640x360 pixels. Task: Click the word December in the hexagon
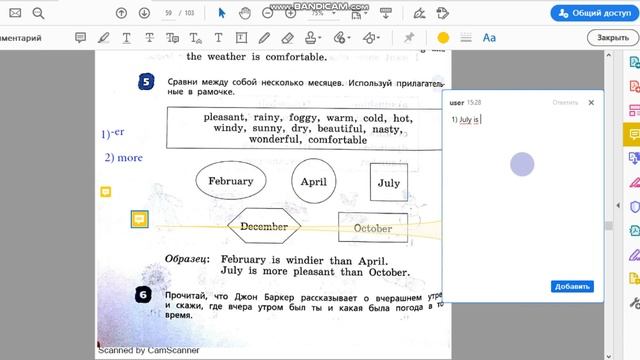264,226
